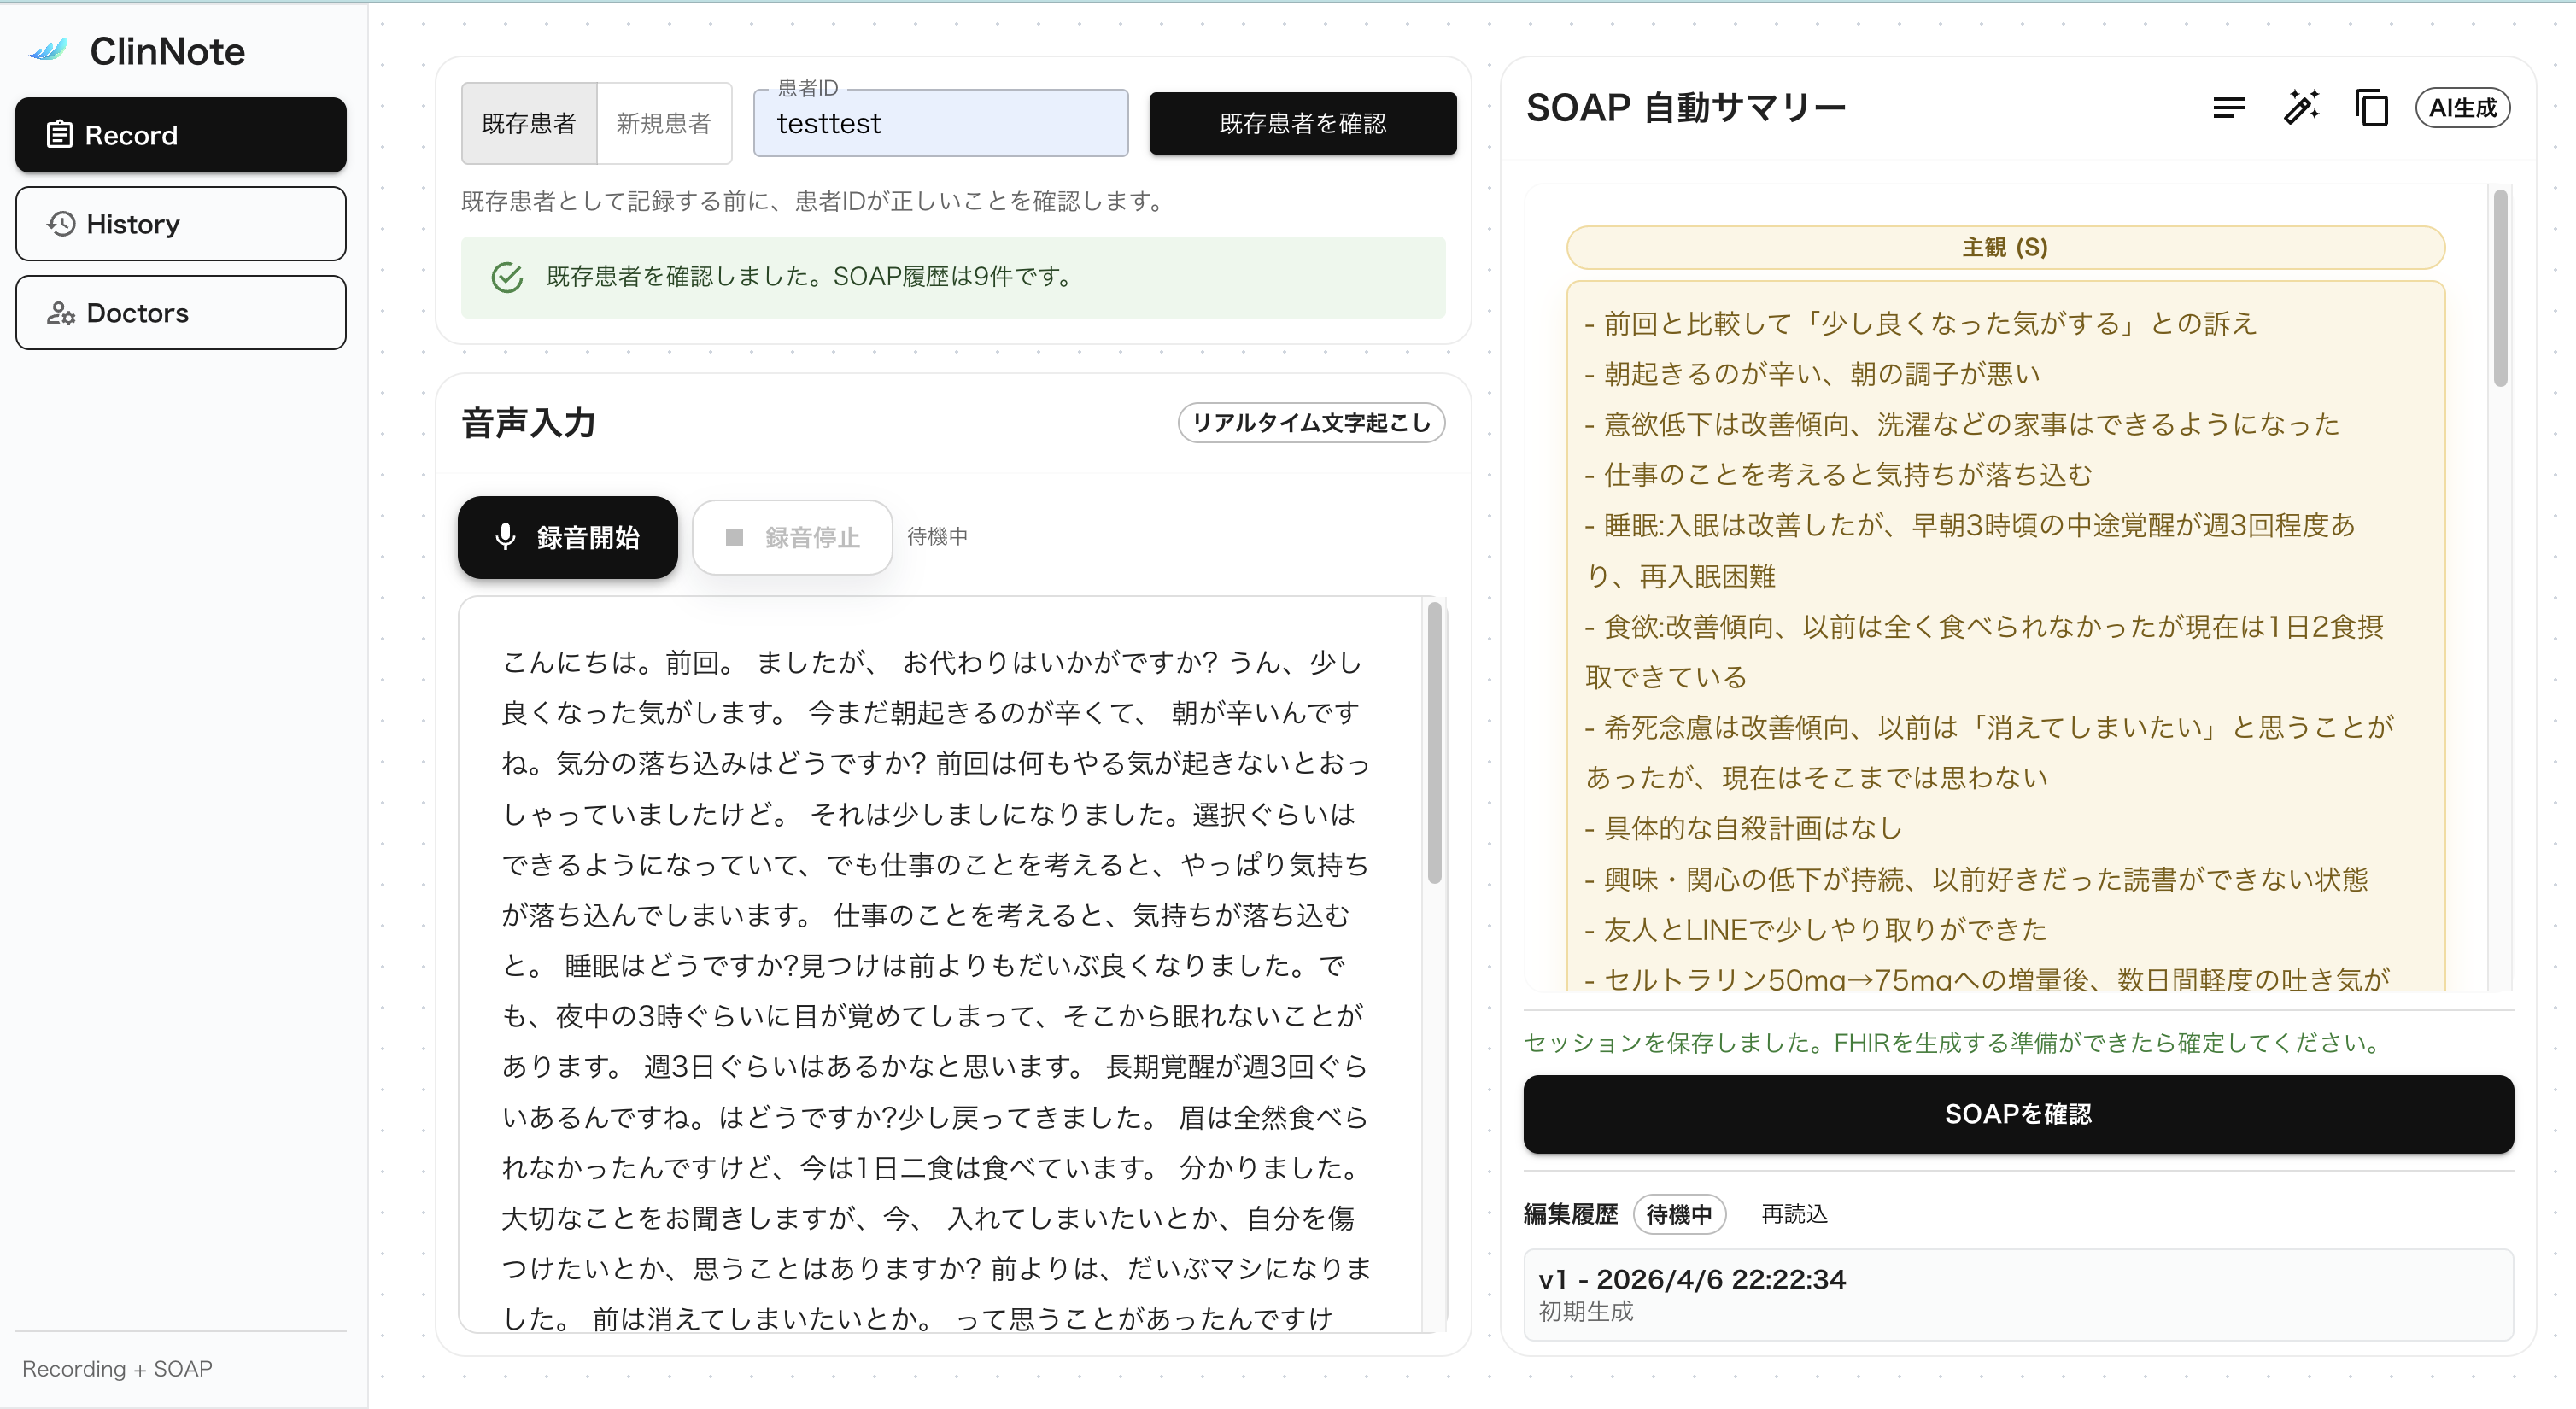Click the 既存患者を確認 button

click(x=1302, y=123)
